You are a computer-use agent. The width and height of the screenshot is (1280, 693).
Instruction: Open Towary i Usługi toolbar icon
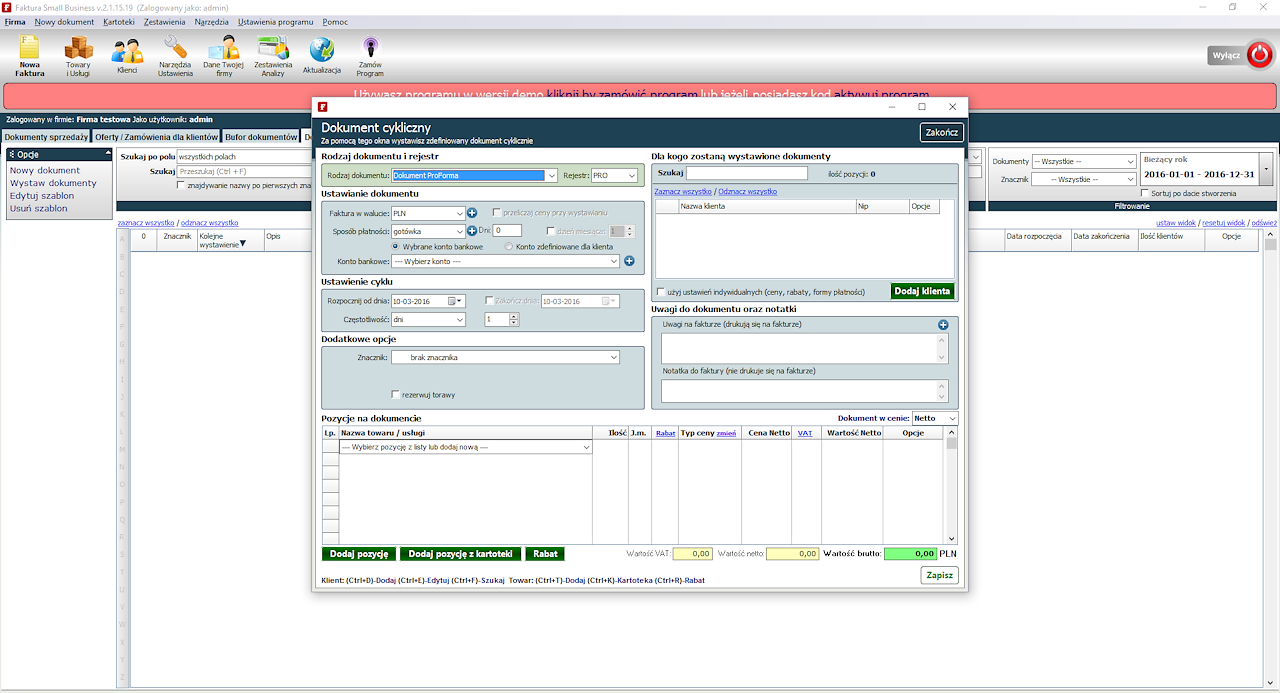[78, 56]
